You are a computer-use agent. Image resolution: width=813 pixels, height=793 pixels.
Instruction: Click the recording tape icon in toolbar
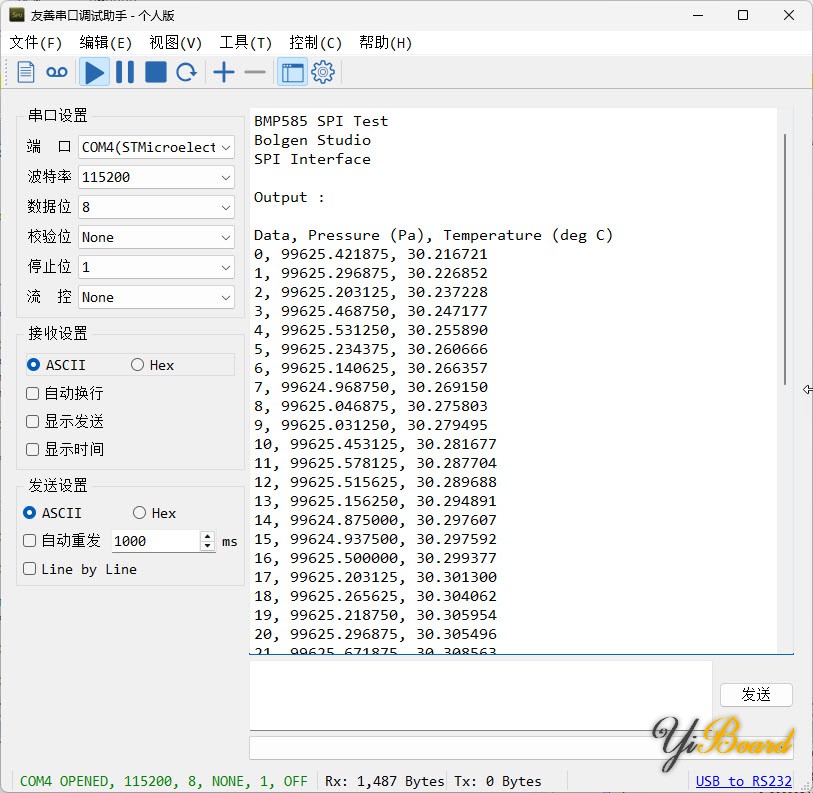coord(57,72)
